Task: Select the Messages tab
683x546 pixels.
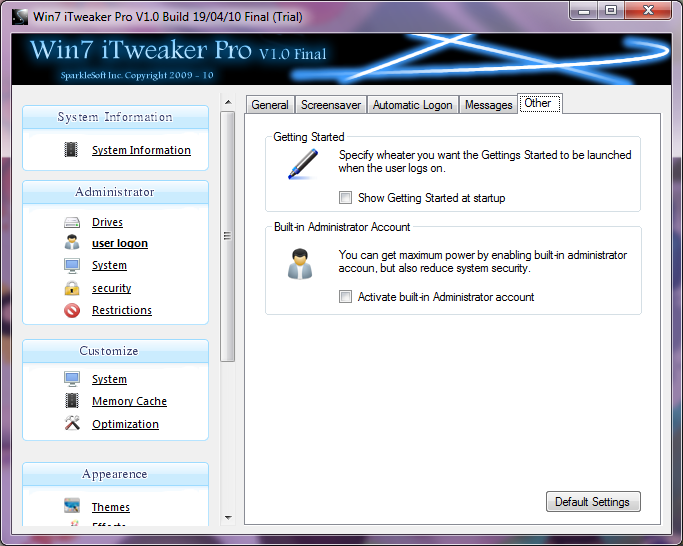Action: pyautogui.click(x=488, y=105)
